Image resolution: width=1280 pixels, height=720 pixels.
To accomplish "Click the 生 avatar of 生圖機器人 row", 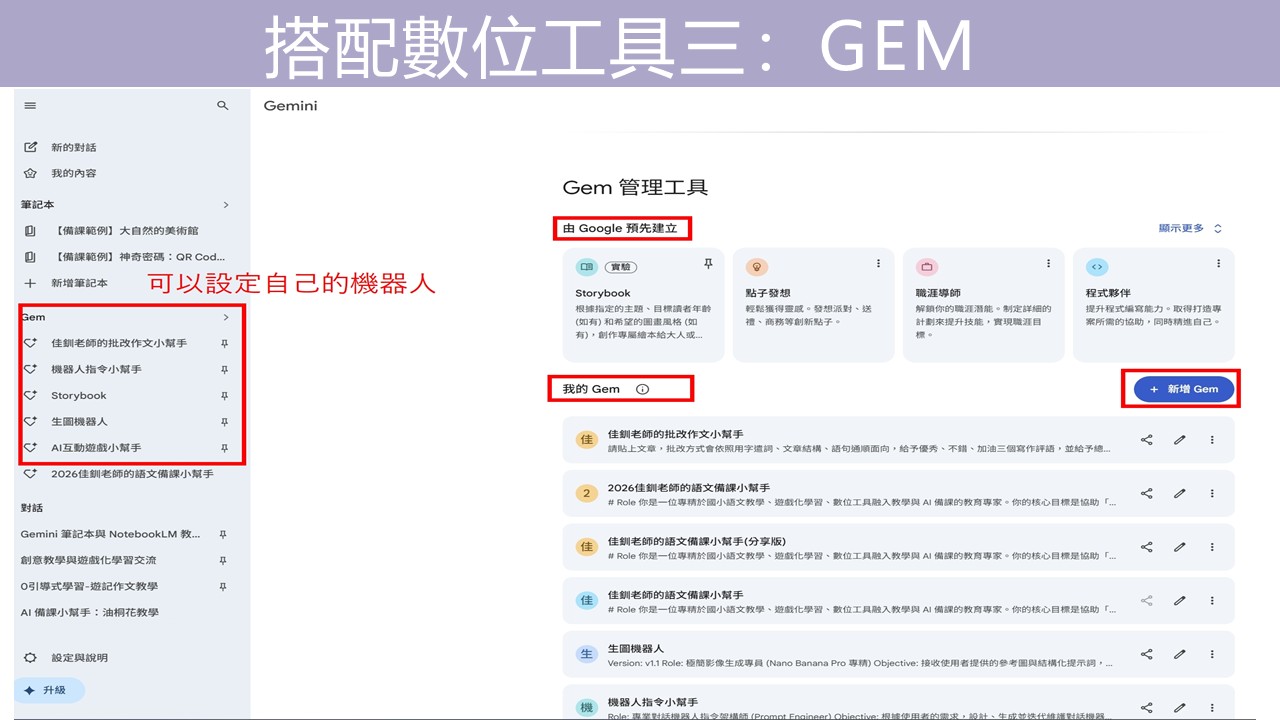I will pyautogui.click(x=587, y=654).
